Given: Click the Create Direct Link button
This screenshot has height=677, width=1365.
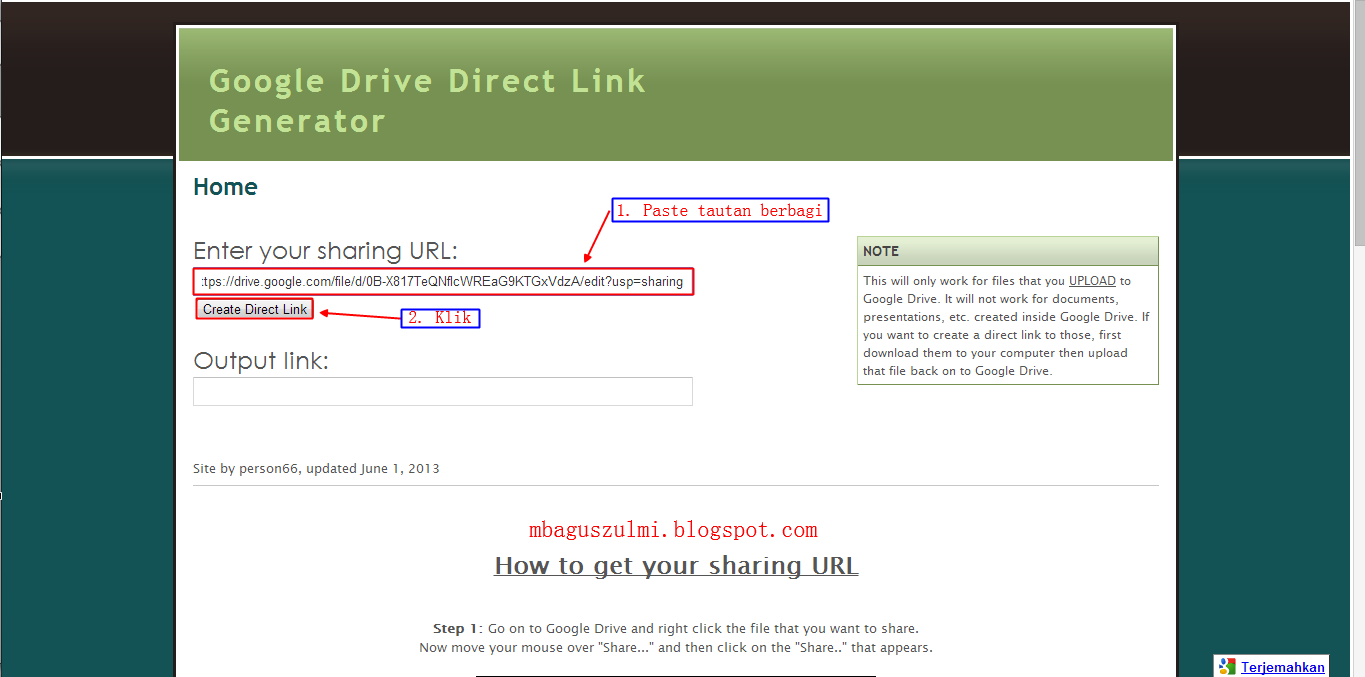Looking at the screenshot, I should pyautogui.click(x=255, y=310).
